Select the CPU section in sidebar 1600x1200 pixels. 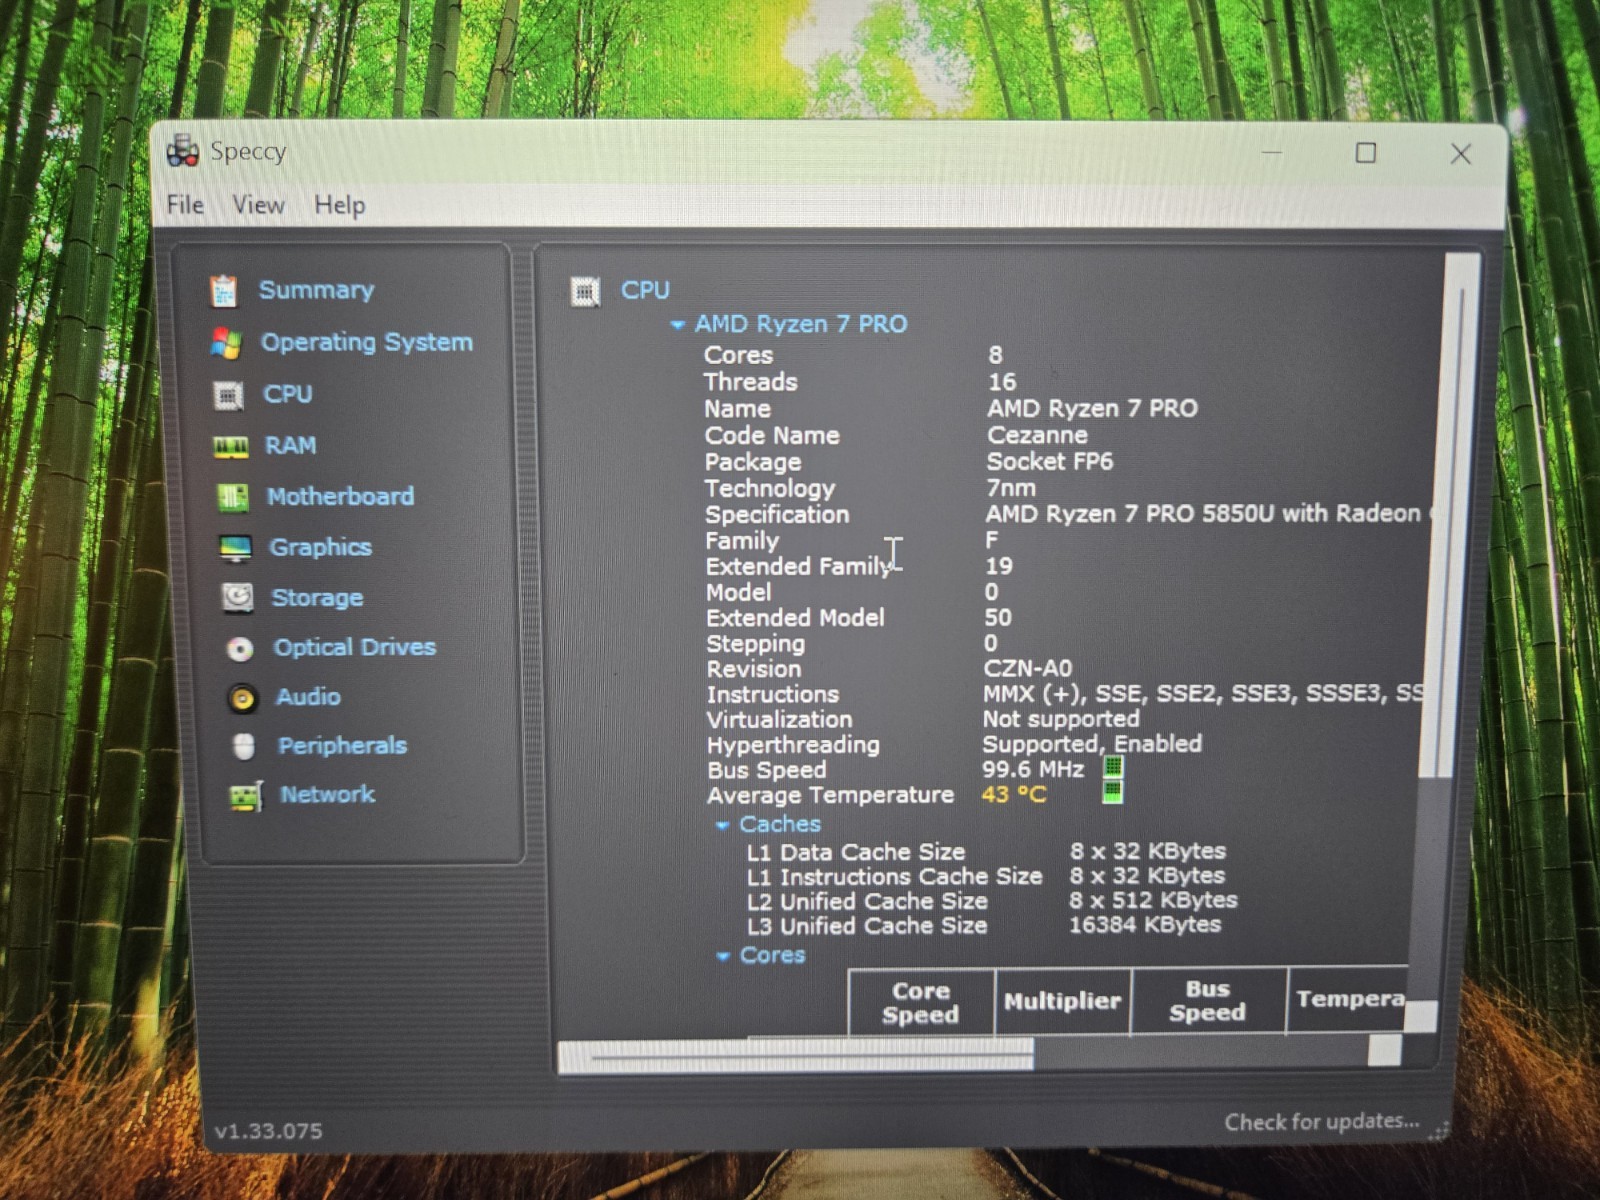(288, 394)
